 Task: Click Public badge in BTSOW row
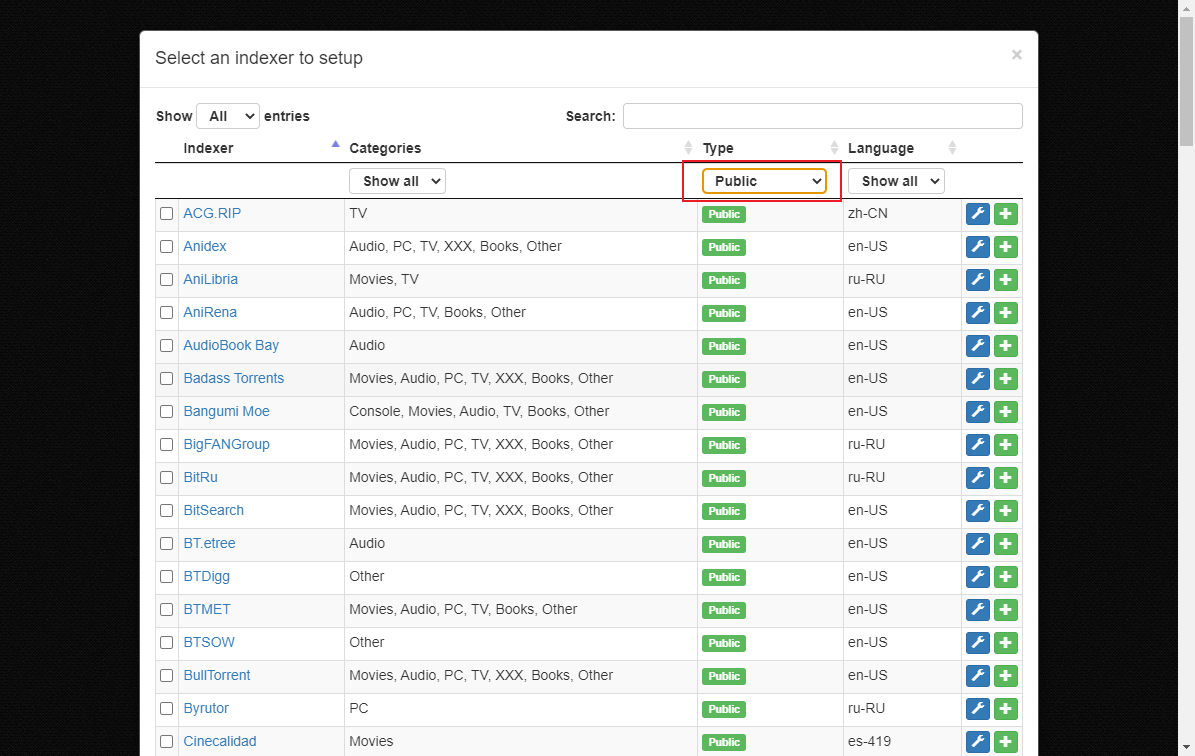click(x=724, y=643)
